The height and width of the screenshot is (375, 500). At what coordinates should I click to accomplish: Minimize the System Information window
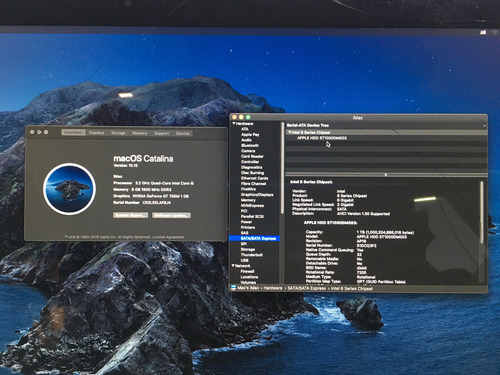point(241,117)
